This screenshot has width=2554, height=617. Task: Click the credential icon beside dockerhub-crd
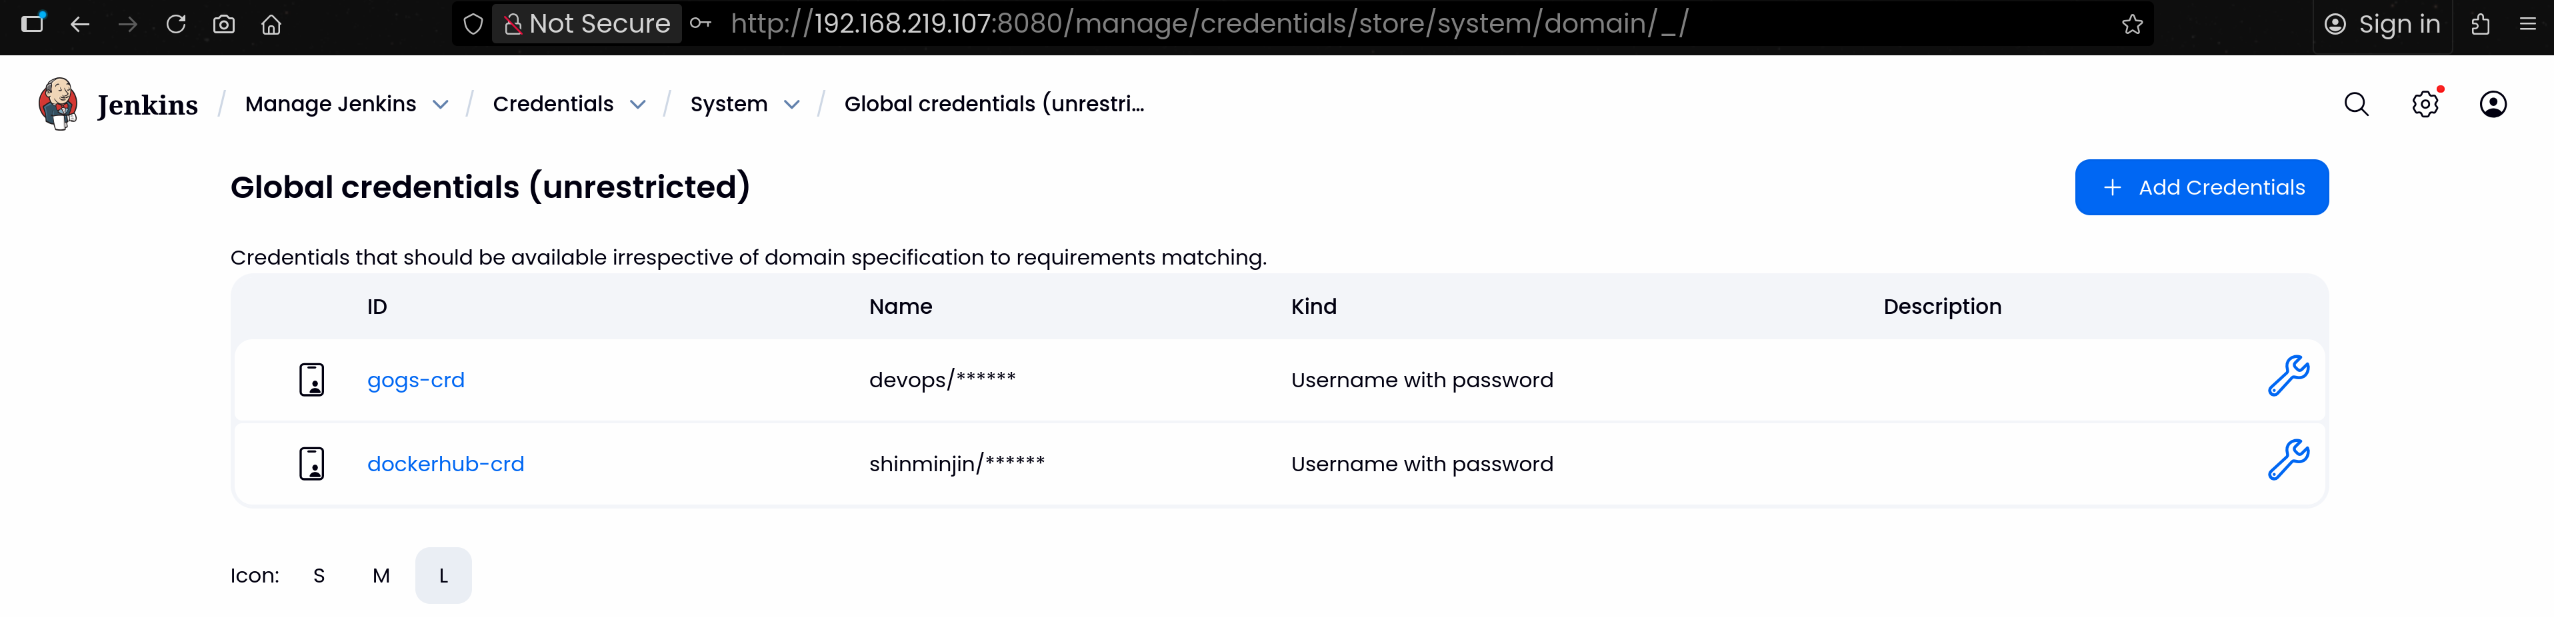(x=312, y=464)
